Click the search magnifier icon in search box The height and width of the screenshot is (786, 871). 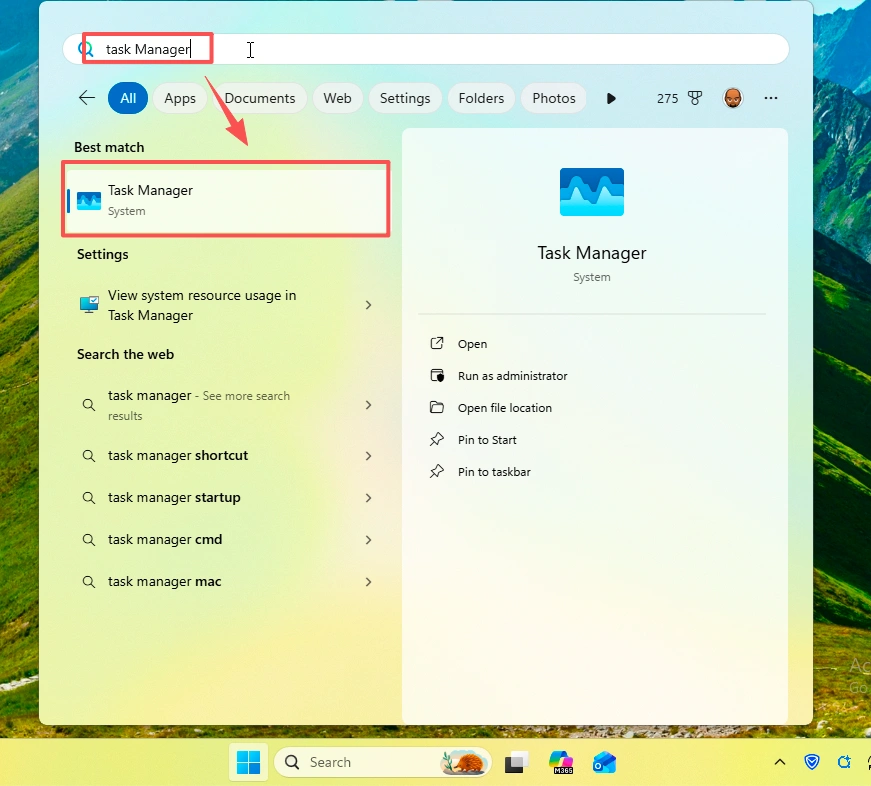click(x=86, y=49)
